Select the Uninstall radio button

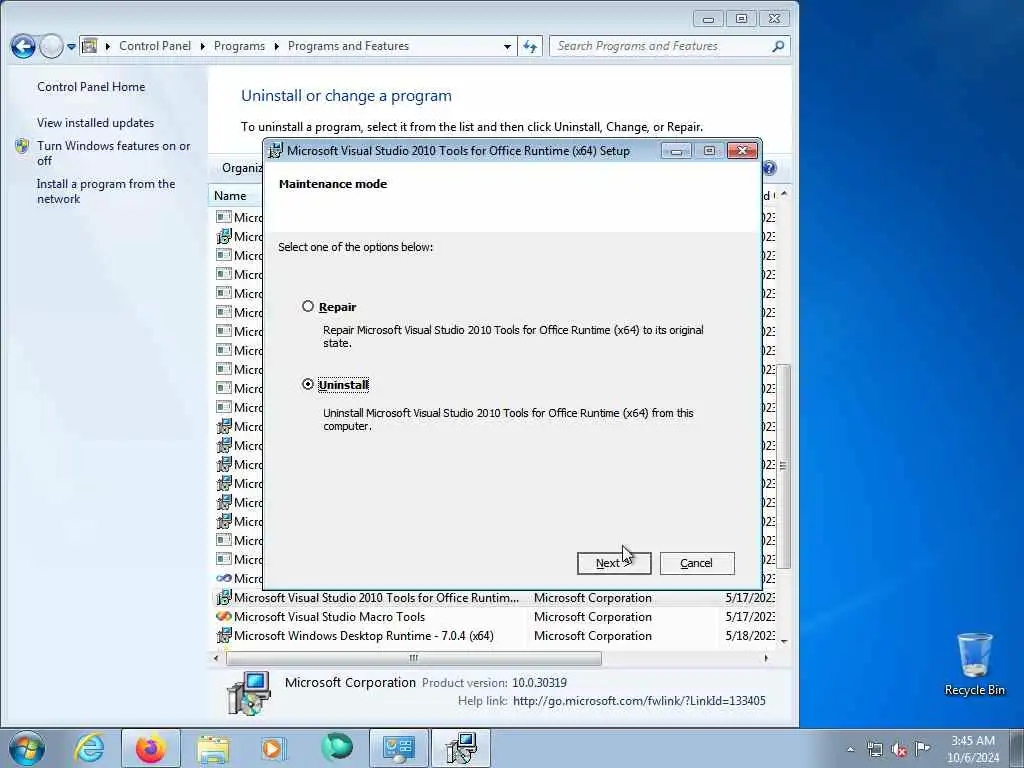click(308, 385)
